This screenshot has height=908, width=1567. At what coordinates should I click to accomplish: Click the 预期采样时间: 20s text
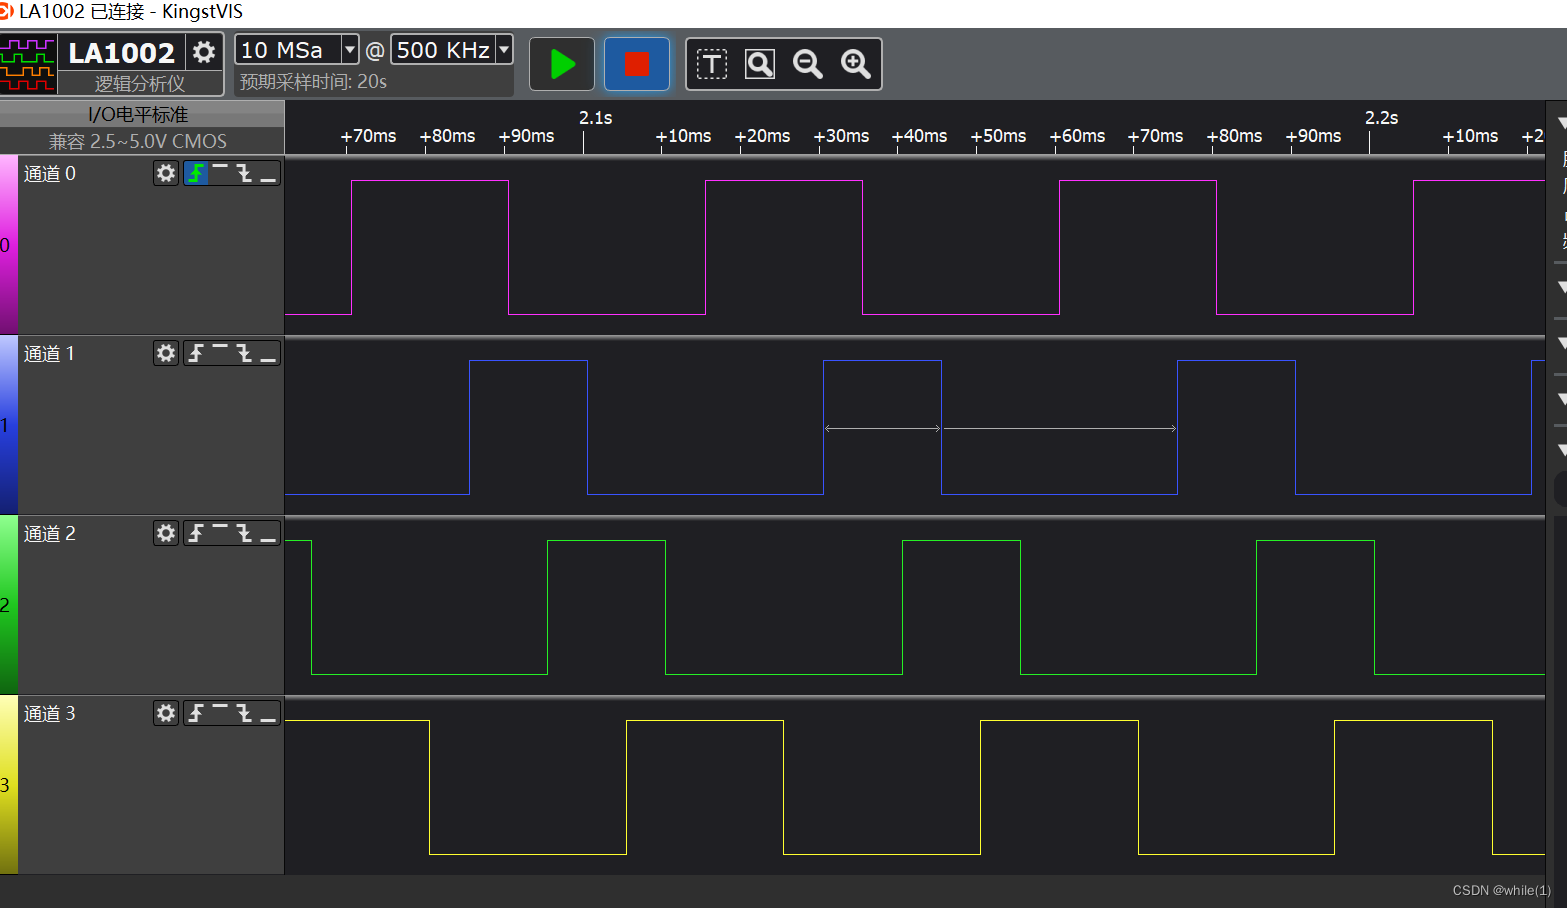click(313, 82)
